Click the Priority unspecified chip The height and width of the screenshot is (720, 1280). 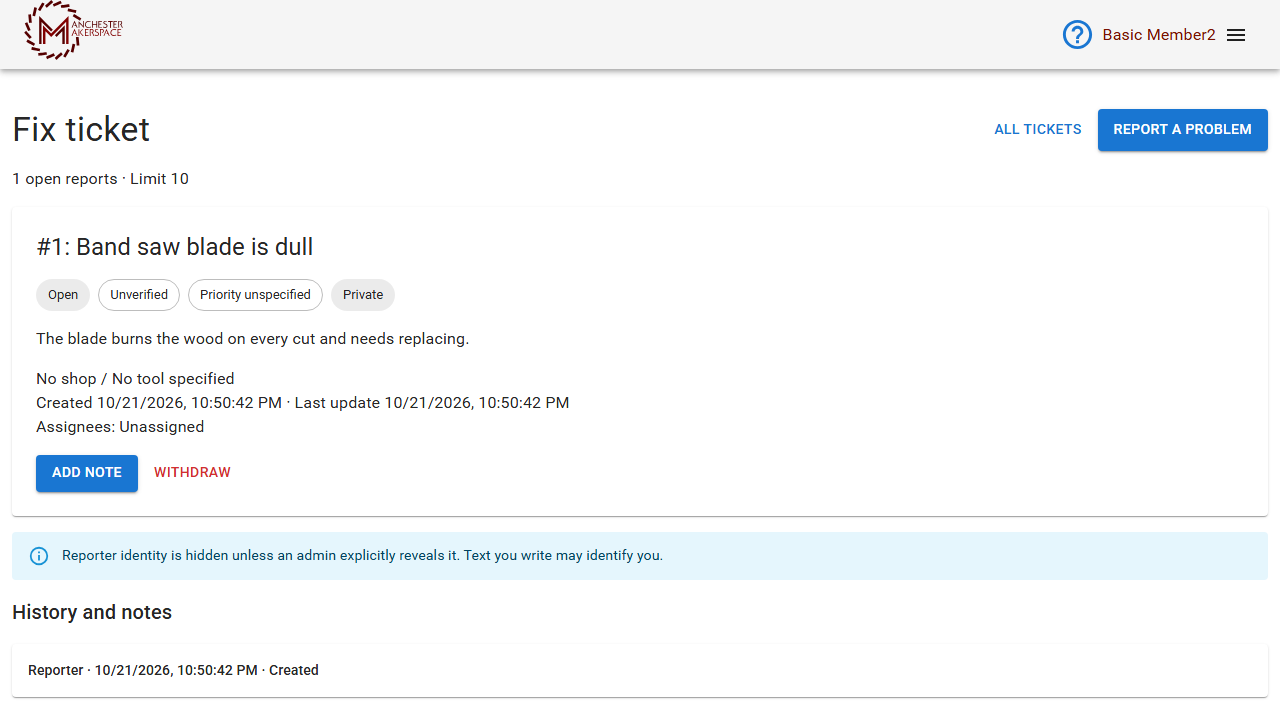(x=255, y=295)
